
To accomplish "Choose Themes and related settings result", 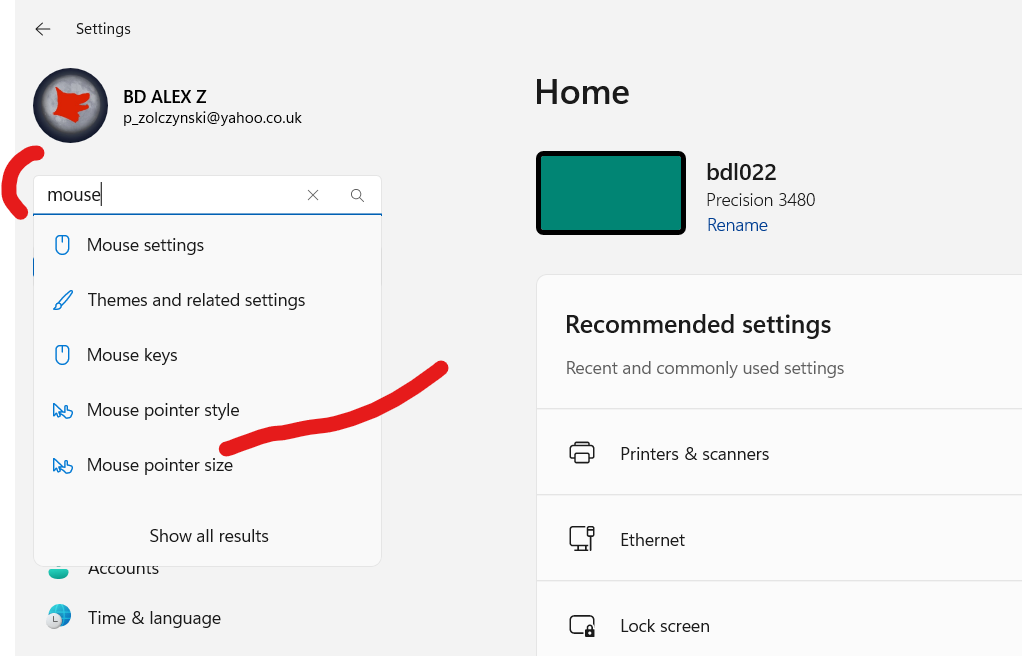I will point(207,300).
